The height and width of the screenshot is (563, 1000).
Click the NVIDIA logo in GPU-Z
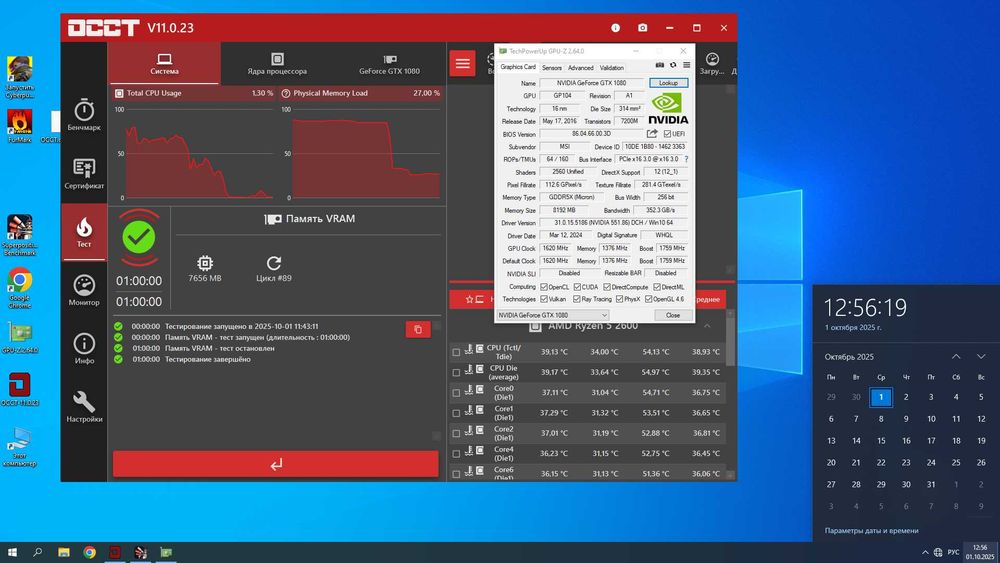(x=668, y=108)
